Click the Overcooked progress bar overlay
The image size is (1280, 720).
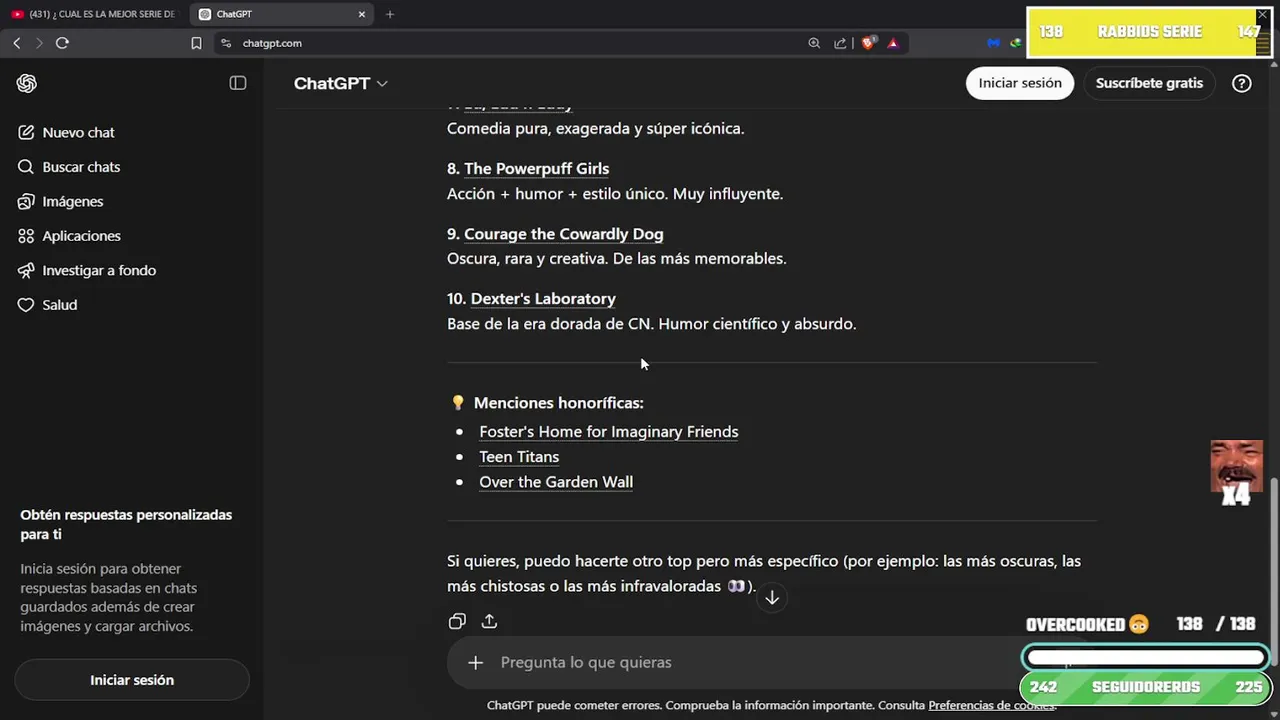pos(1146,658)
